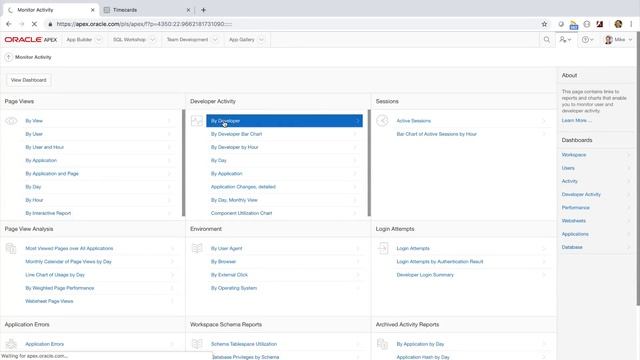Image resolution: width=640 pixels, height=360 pixels.
Task: Click the Chrome profile avatar
Action: [618, 24]
